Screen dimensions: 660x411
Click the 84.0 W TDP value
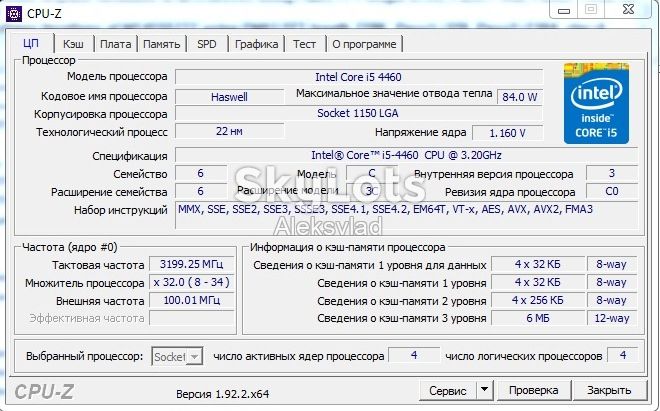(x=520, y=97)
